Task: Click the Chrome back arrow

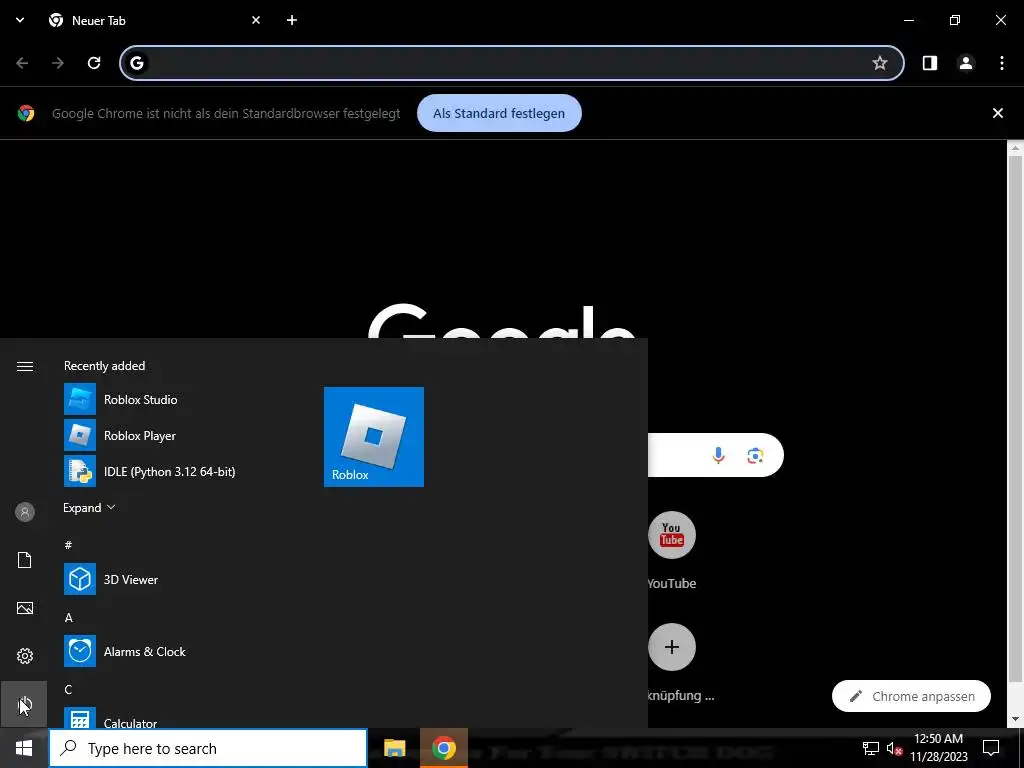Action: click(x=22, y=63)
